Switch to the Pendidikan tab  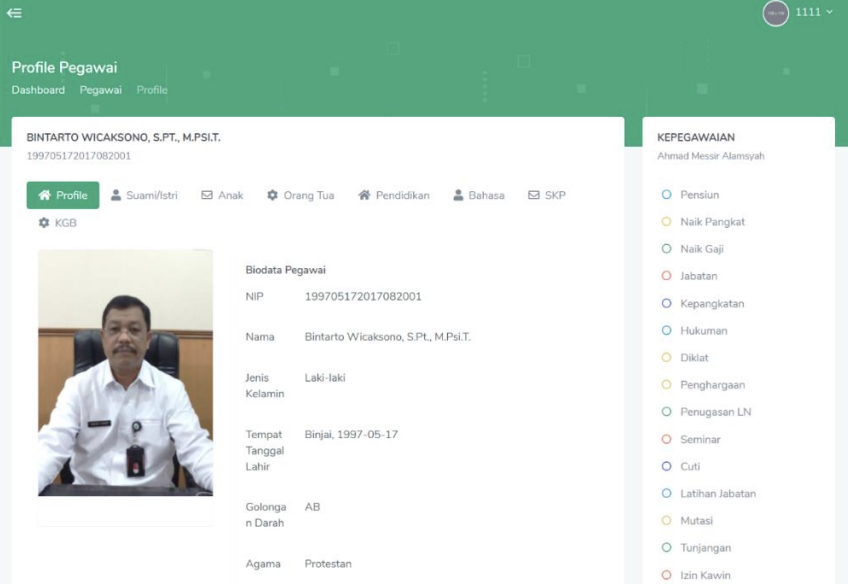394,195
